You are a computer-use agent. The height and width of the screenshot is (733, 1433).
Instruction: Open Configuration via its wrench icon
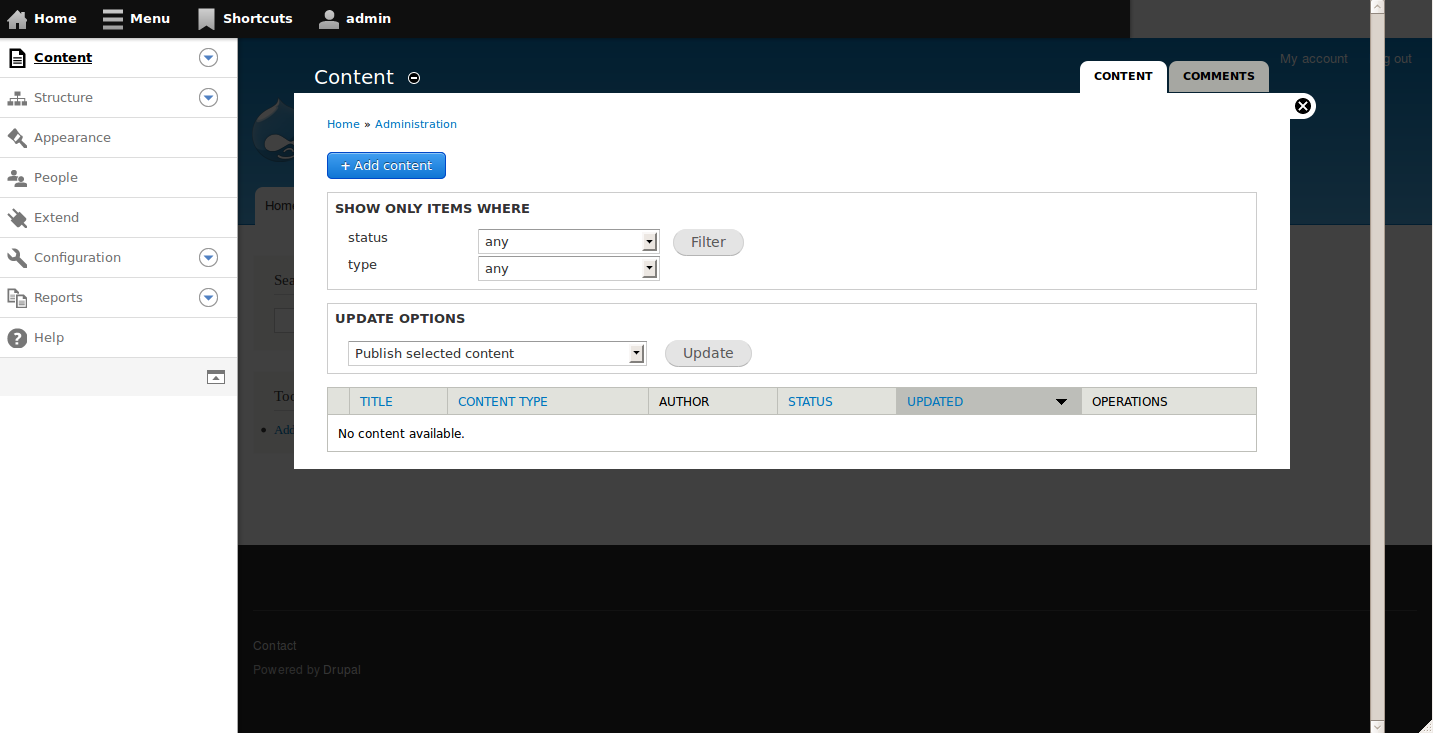pos(16,257)
